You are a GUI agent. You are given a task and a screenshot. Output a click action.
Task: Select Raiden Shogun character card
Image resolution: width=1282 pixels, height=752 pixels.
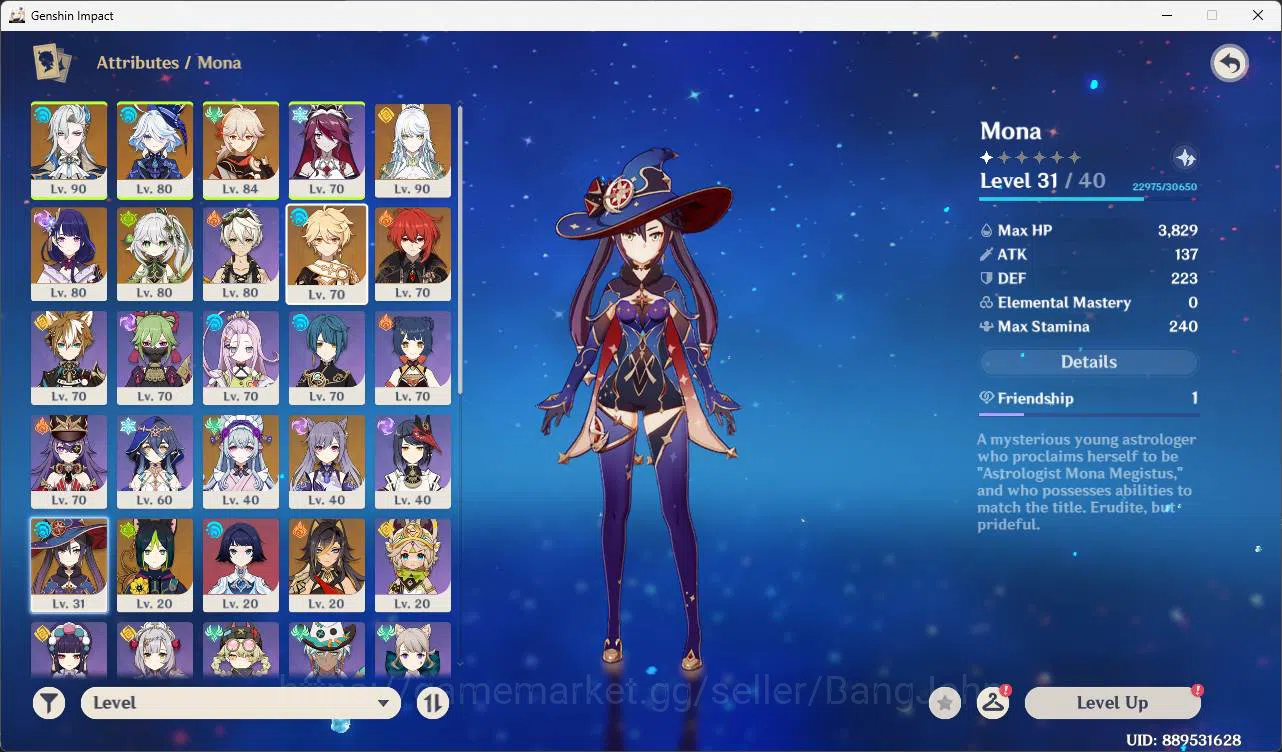coord(69,254)
